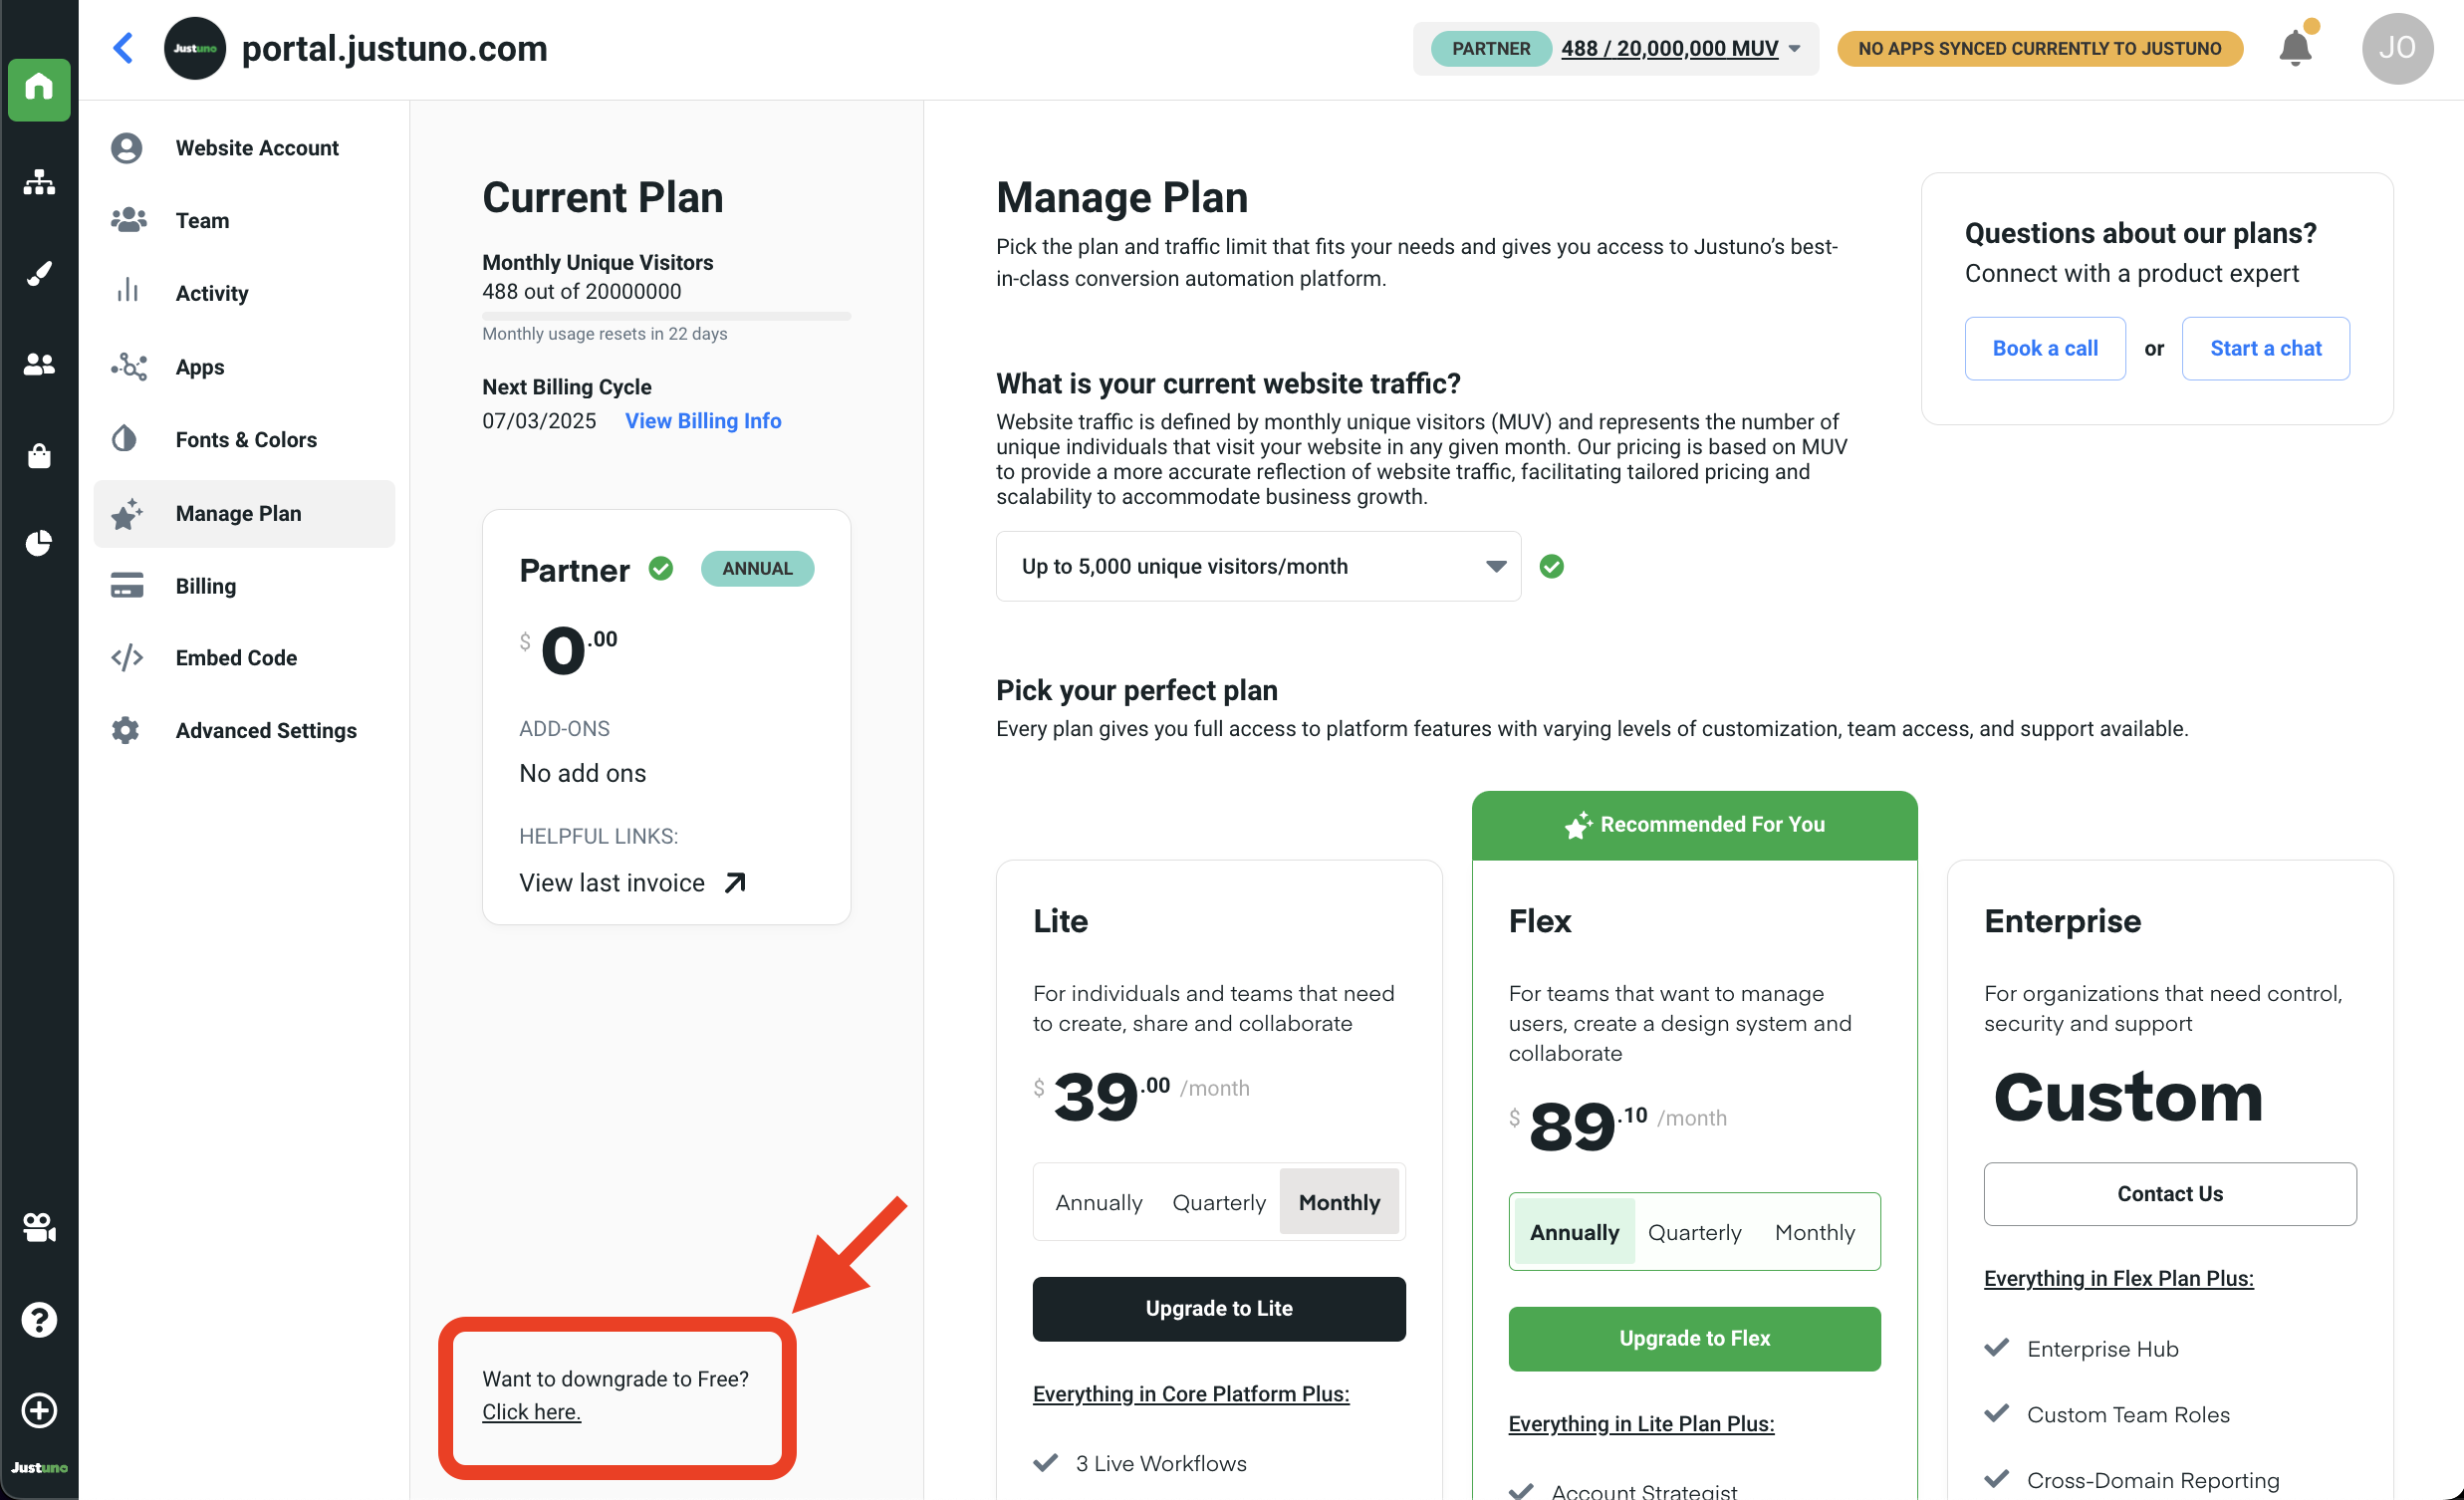
Task: Open the help question mark icon
Action: pos(39,1319)
